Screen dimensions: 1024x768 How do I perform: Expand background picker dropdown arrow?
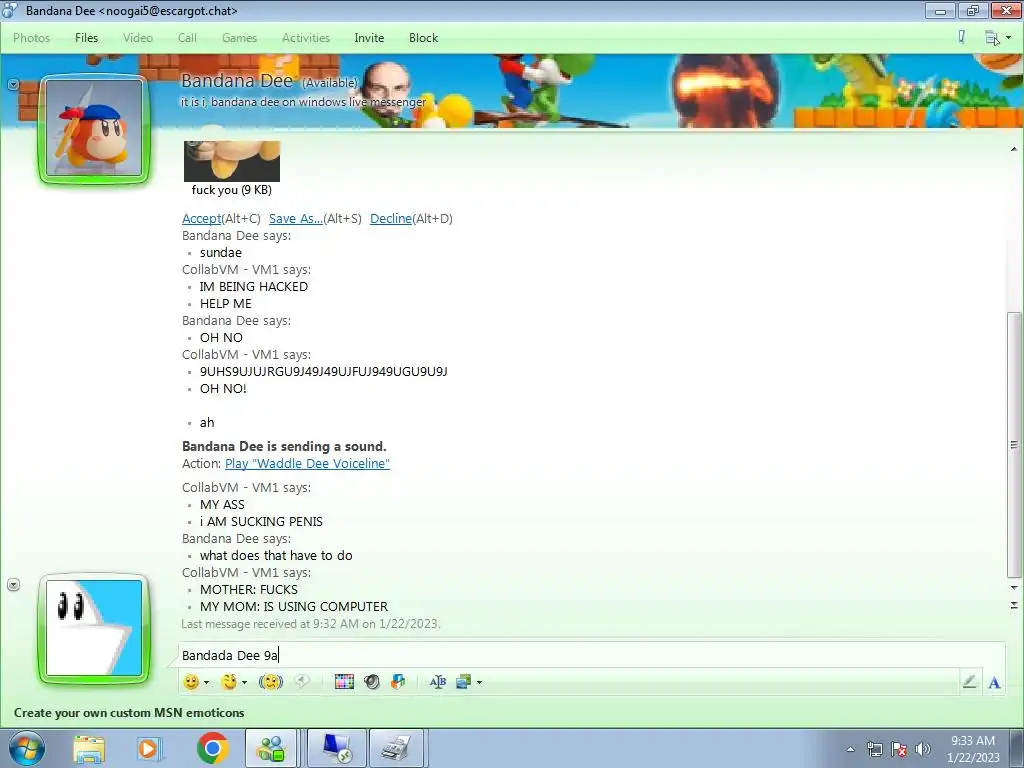click(479, 682)
